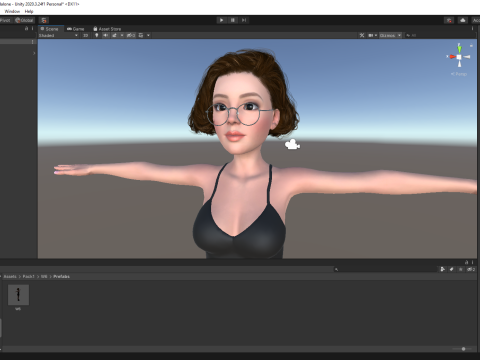Lock the Project panel
The width and height of the screenshot is (480, 360).
466,262
